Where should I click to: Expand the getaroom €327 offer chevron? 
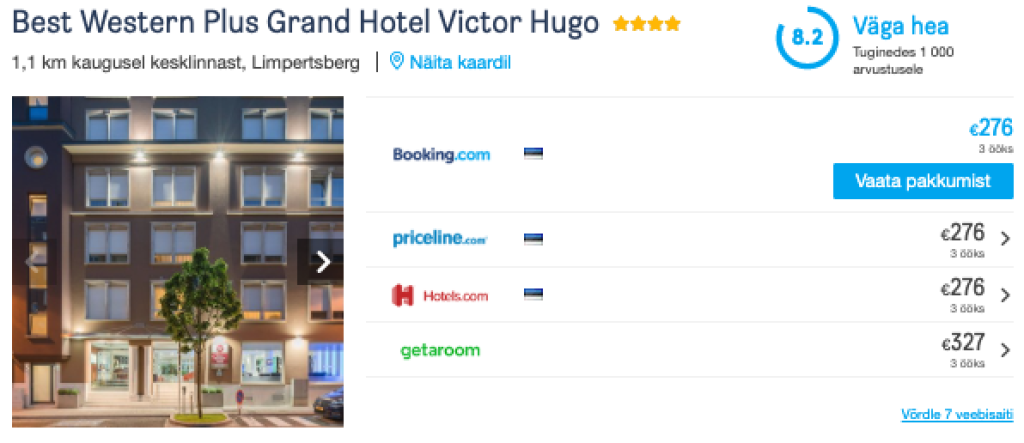point(1005,350)
